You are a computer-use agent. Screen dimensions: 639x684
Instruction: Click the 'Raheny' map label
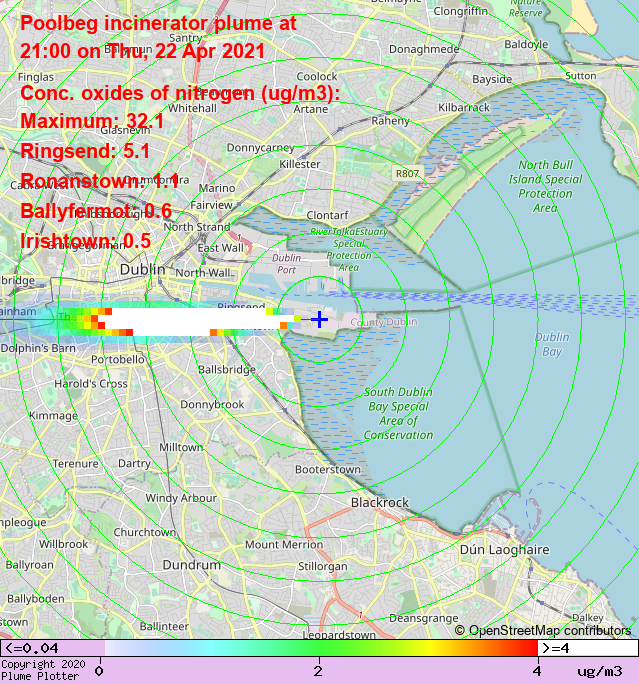390,121
